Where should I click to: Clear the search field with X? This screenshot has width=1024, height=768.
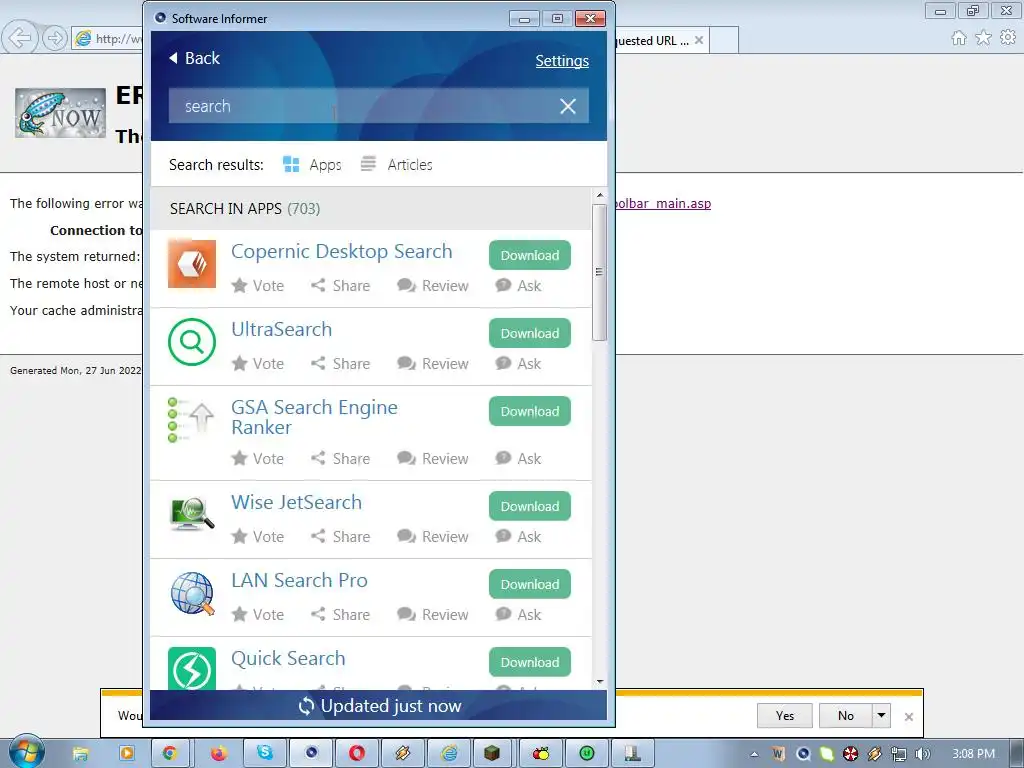pyautogui.click(x=568, y=106)
